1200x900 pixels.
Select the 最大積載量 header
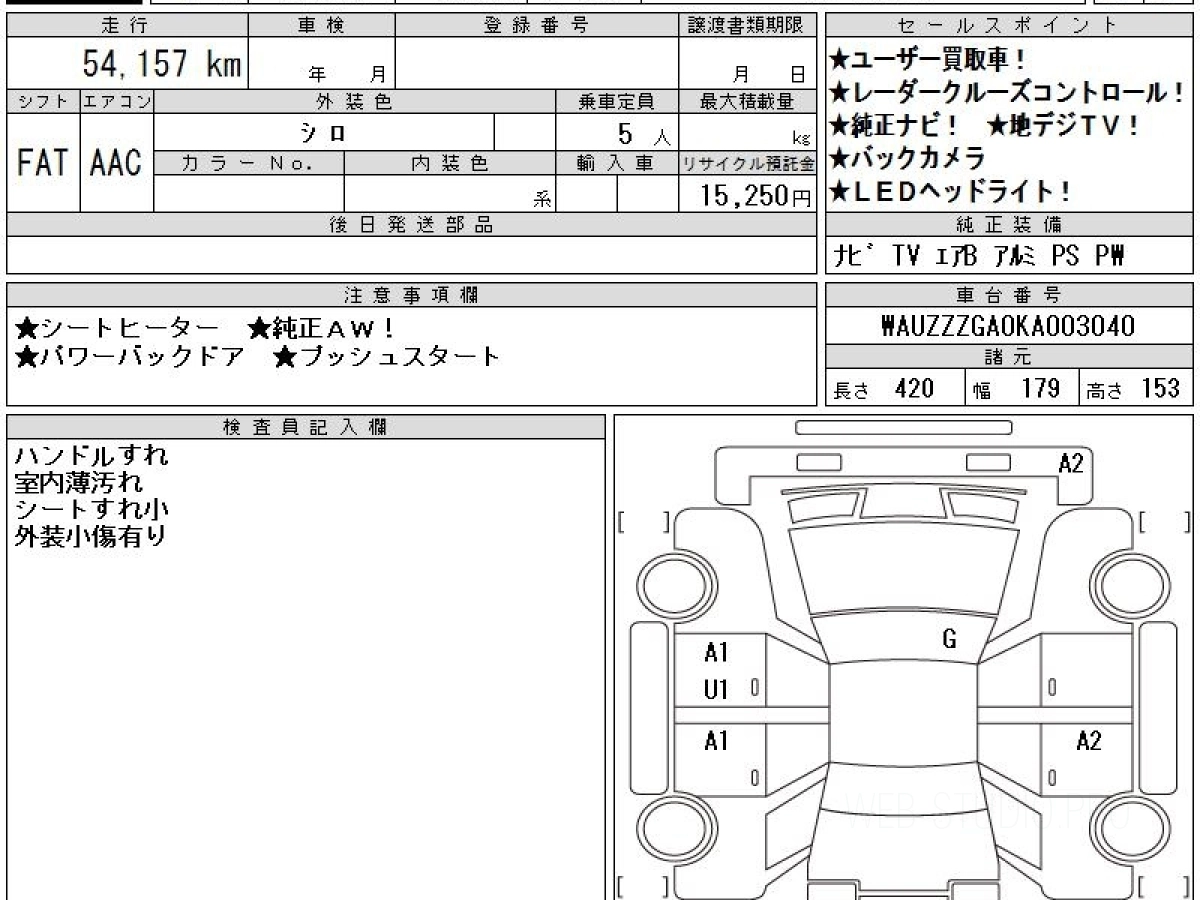click(x=748, y=101)
